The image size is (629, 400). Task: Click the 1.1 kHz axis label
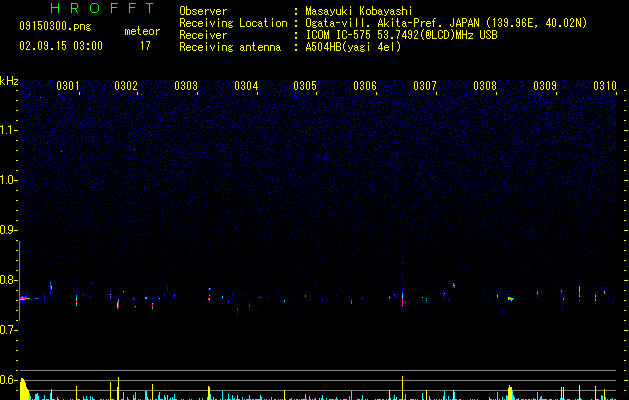click(x=8, y=130)
